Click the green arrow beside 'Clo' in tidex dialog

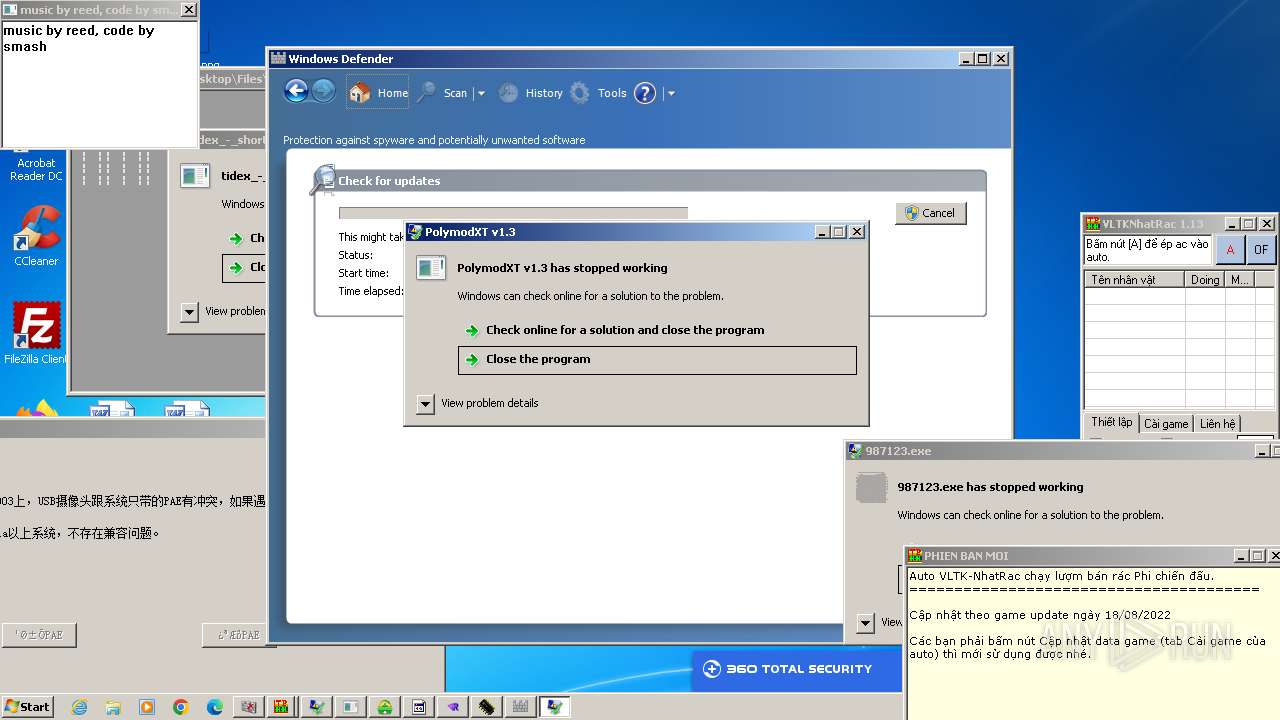pyautogui.click(x=235, y=268)
